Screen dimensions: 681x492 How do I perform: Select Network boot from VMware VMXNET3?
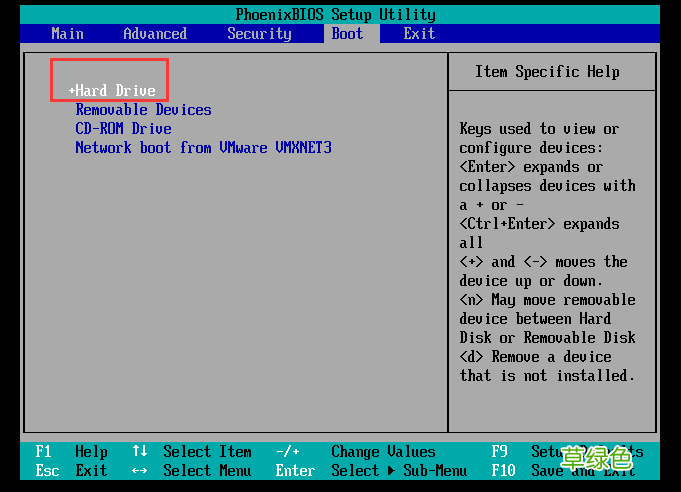(x=203, y=148)
